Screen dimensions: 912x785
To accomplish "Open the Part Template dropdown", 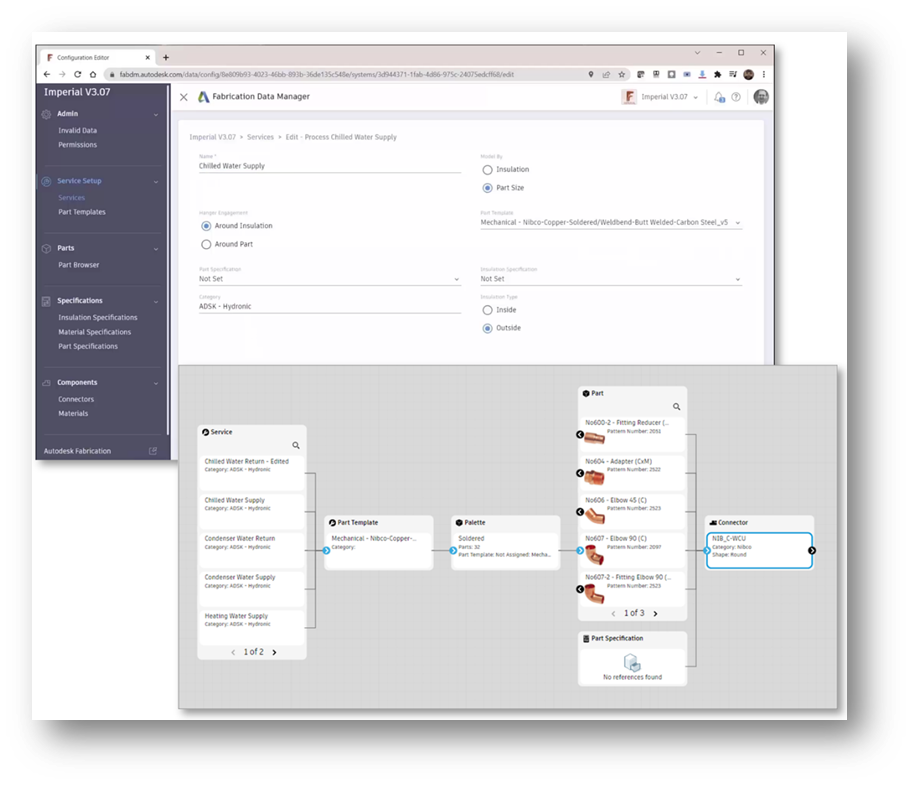I will 611,223.
